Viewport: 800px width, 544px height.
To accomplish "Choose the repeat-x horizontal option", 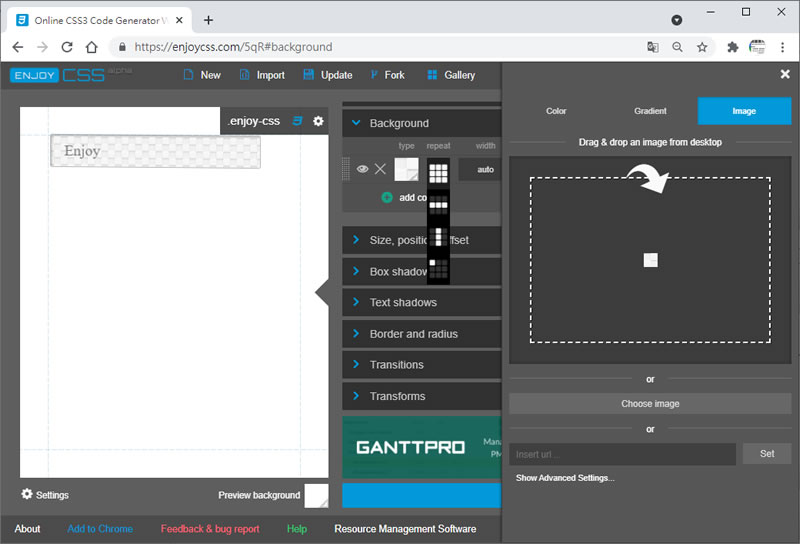I will point(438,205).
